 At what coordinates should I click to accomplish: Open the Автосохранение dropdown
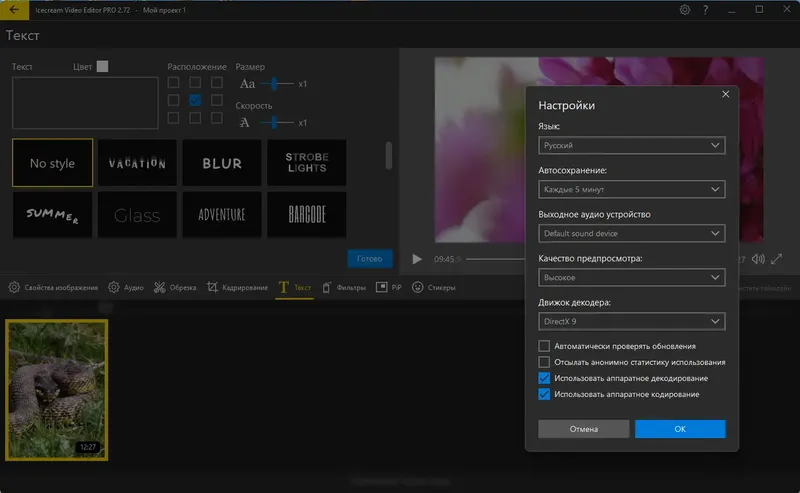[631, 189]
